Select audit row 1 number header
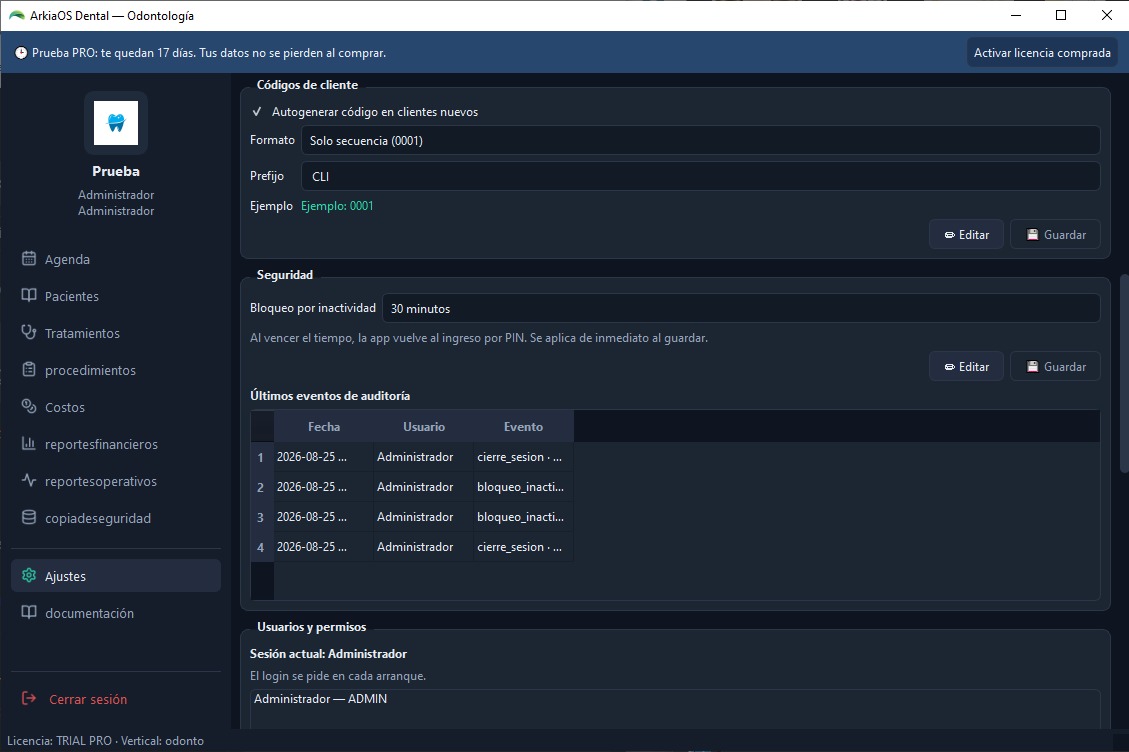 click(261, 457)
